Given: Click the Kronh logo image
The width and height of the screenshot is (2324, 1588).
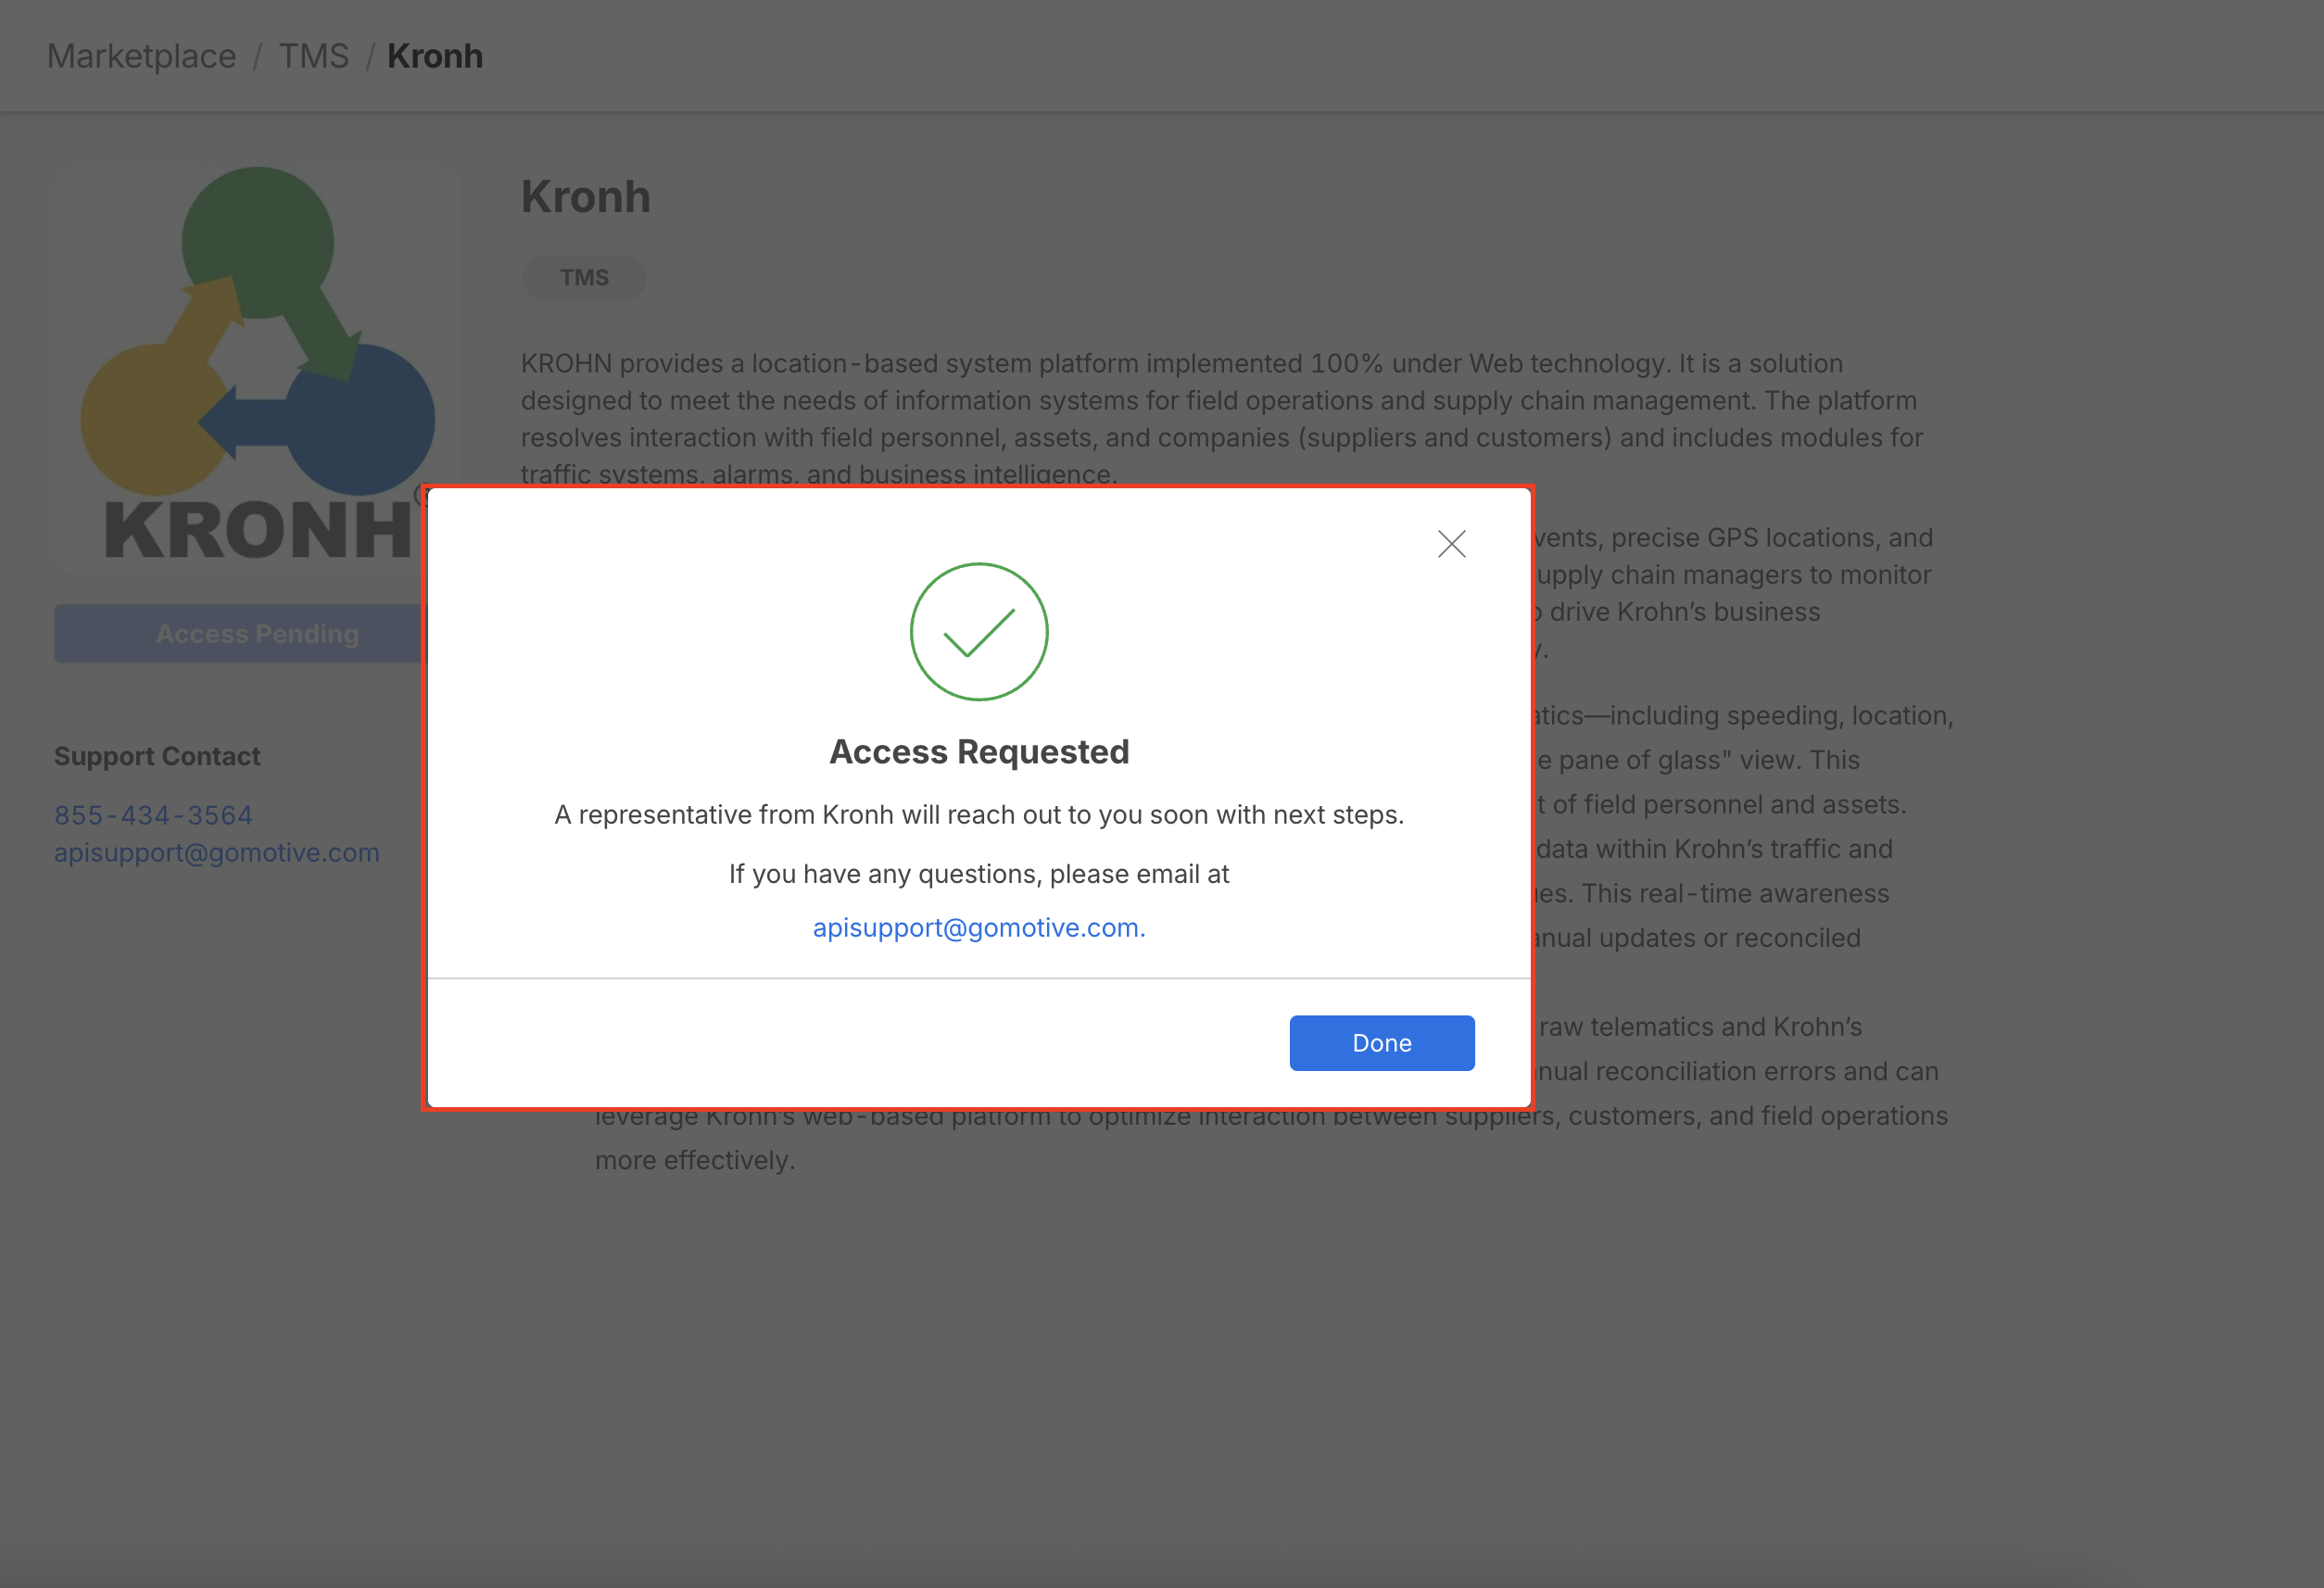Looking at the screenshot, I should pyautogui.click(x=258, y=367).
